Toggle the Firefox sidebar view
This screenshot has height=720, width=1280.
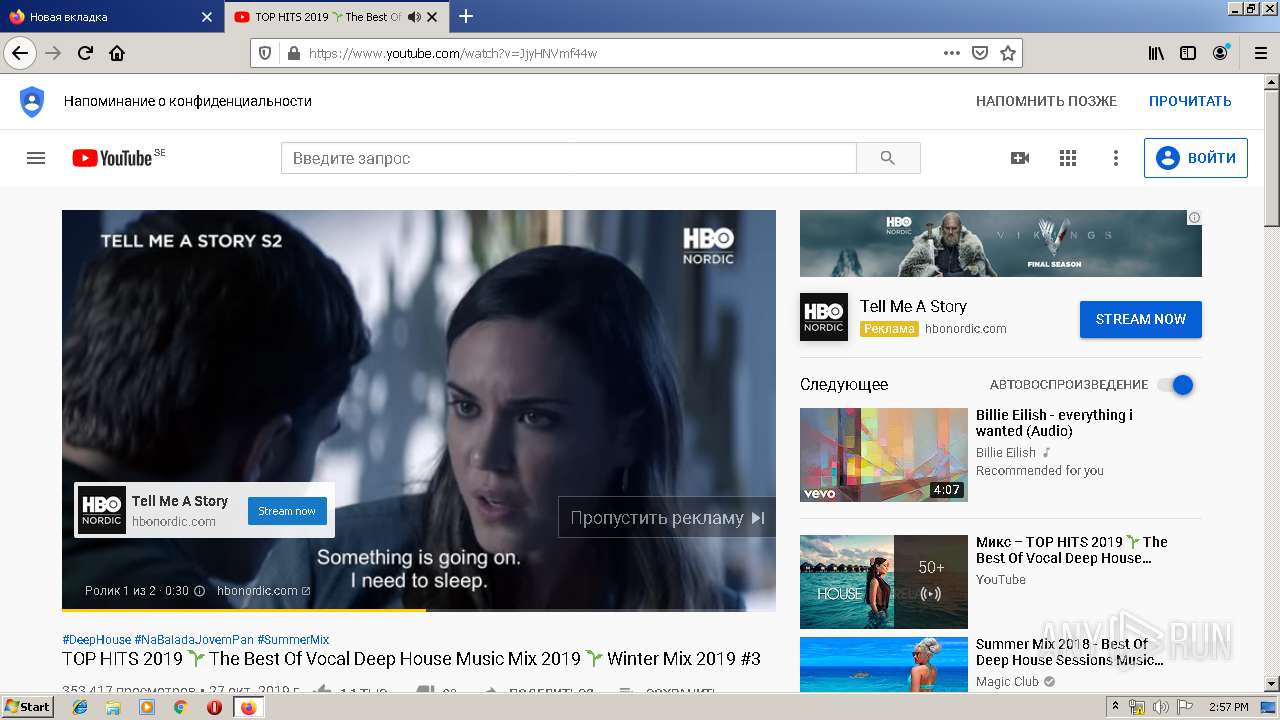click(1188, 53)
